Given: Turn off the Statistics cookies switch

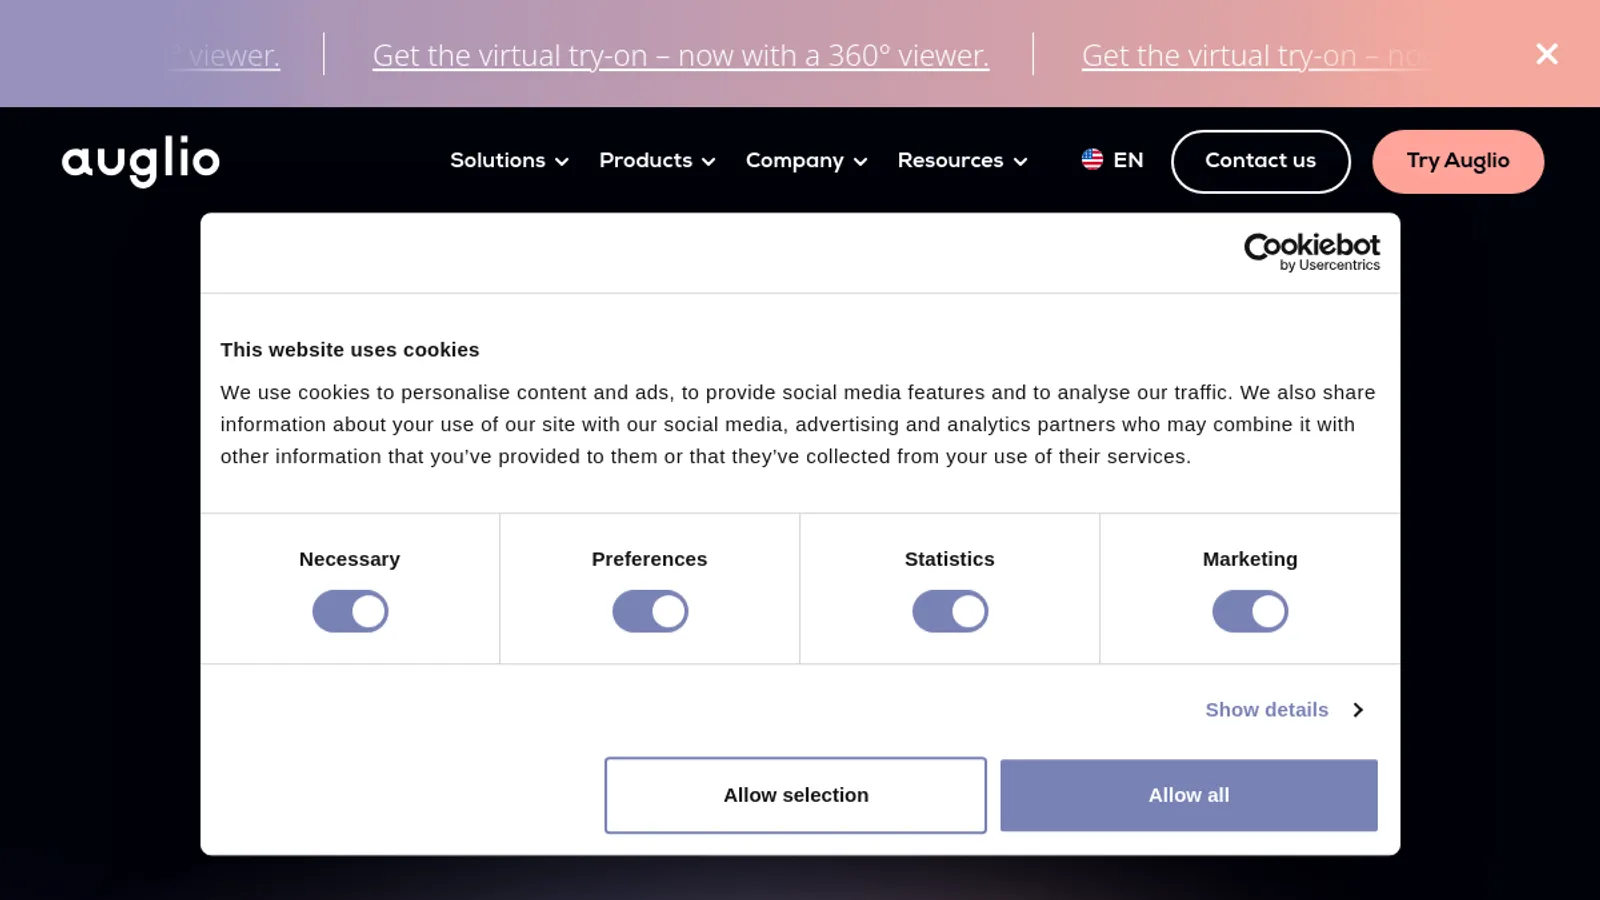Looking at the screenshot, I should 950,611.
